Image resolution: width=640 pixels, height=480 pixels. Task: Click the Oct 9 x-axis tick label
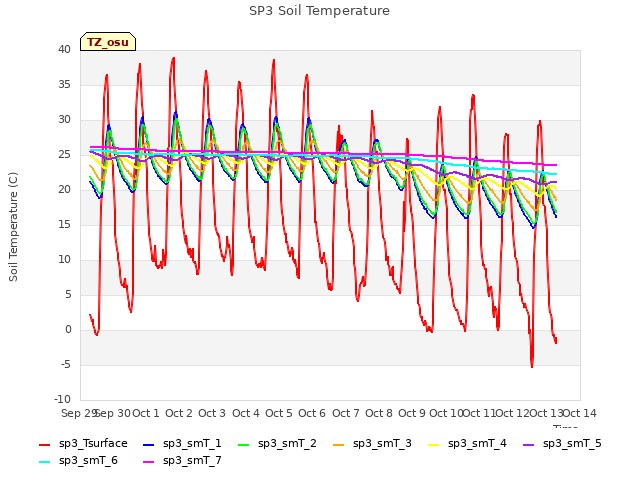click(x=412, y=413)
